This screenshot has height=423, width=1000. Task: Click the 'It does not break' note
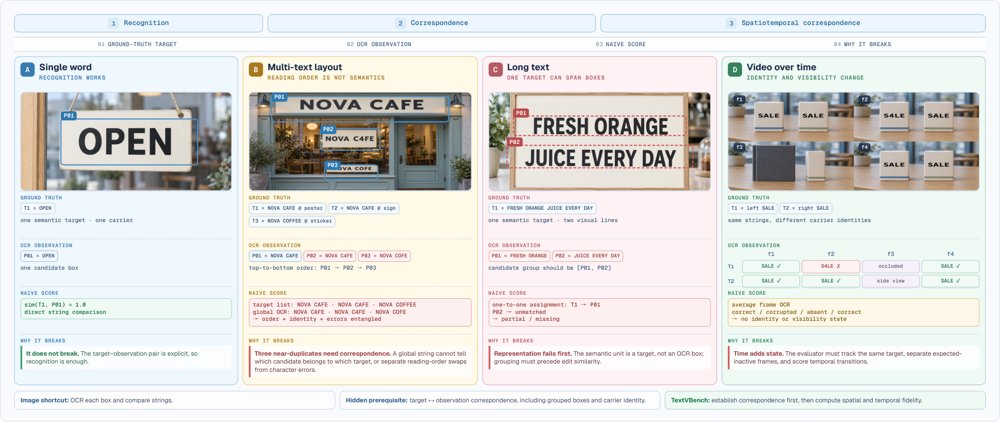tap(126, 357)
